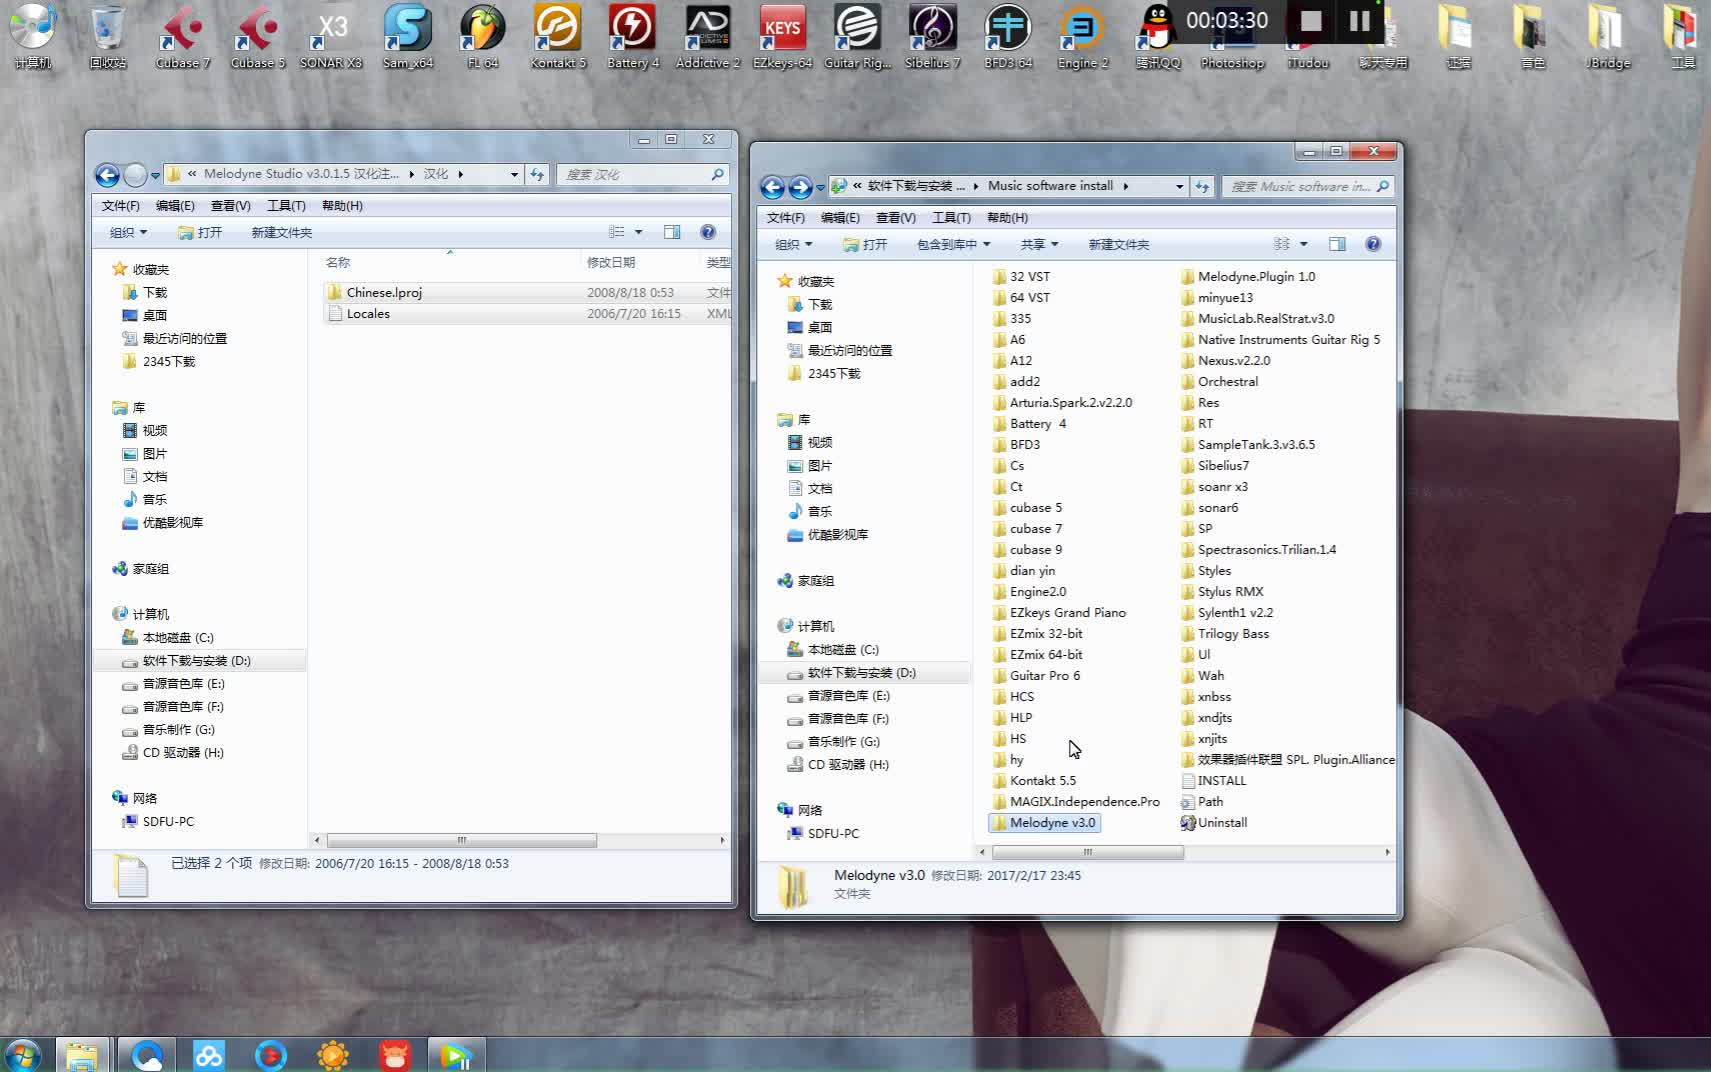Expand 组织 dropdown in 汉化 window
Image resolution: width=1711 pixels, height=1072 pixels.
(128, 232)
